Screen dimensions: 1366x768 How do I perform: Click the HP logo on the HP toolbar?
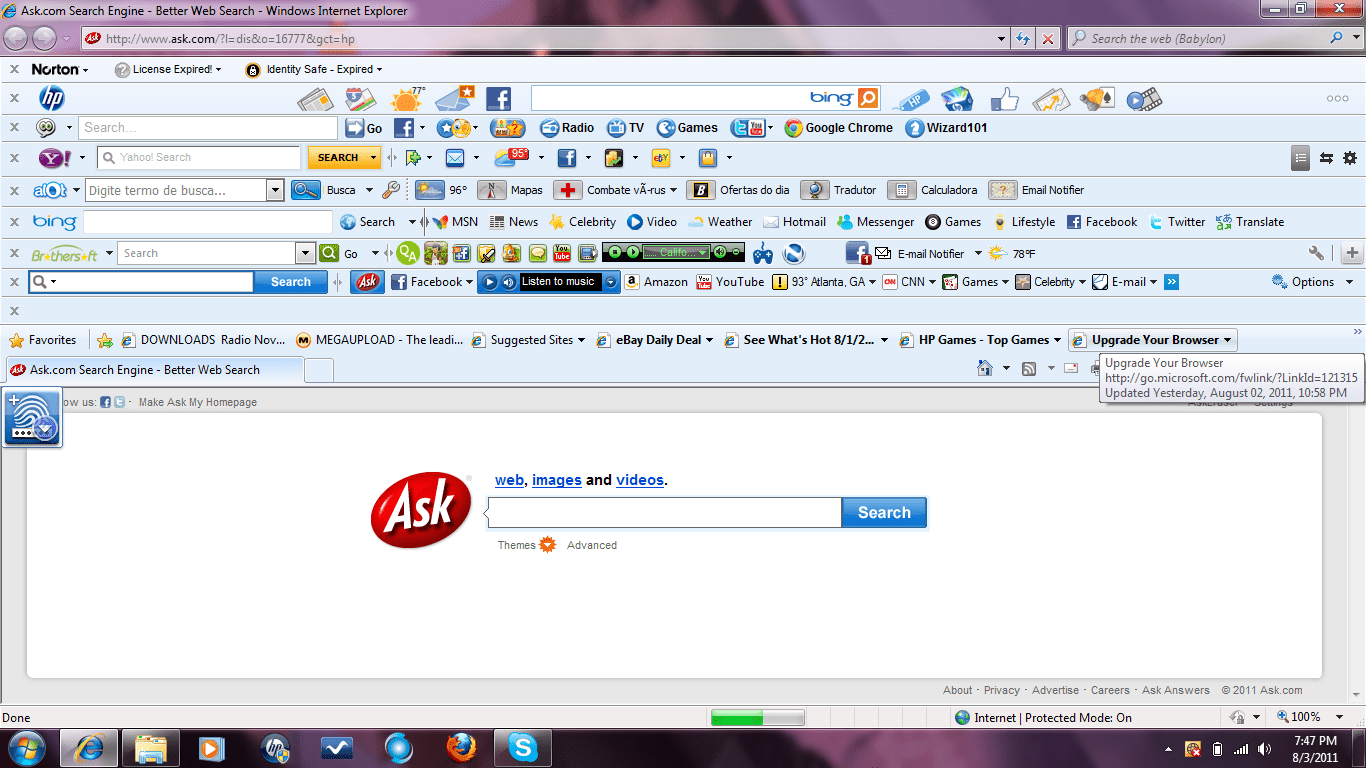52,98
